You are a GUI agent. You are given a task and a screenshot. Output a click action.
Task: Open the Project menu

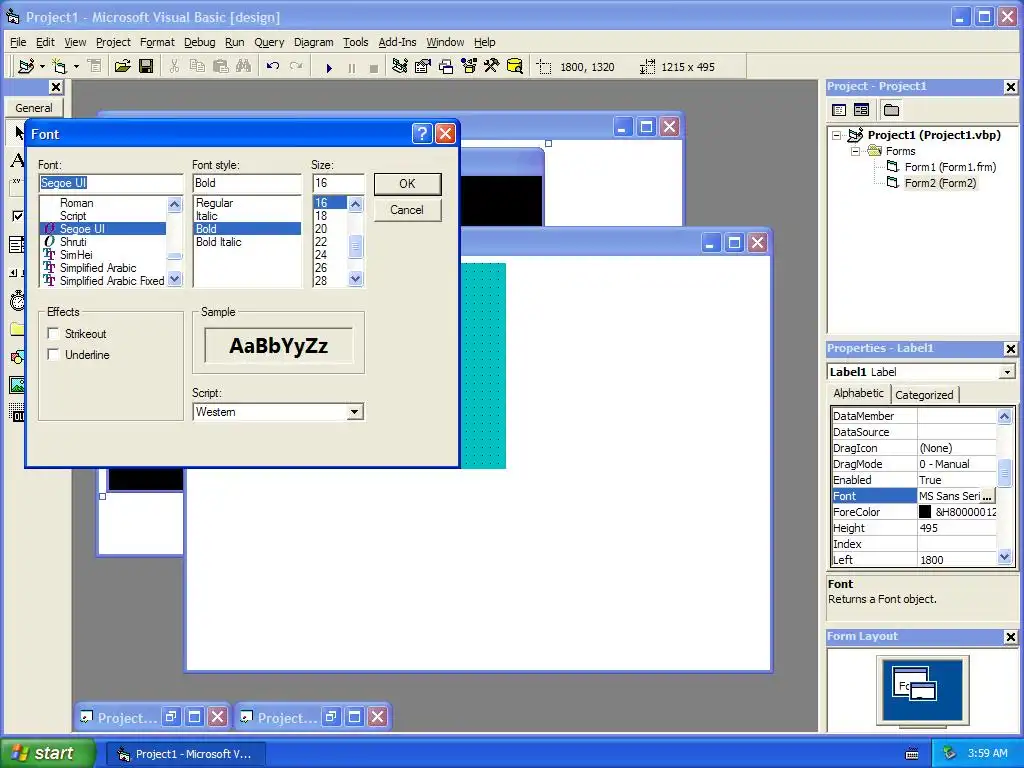113,42
